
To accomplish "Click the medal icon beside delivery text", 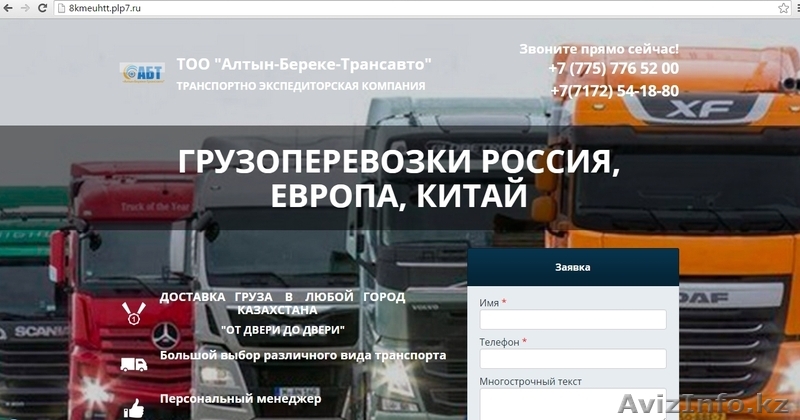I will tap(134, 313).
